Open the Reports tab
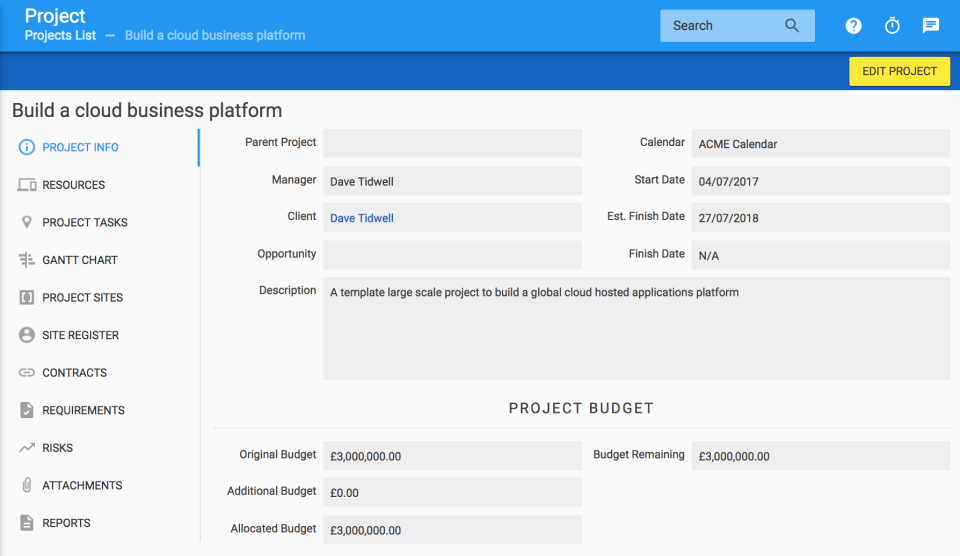 pyautogui.click(x=66, y=523)
